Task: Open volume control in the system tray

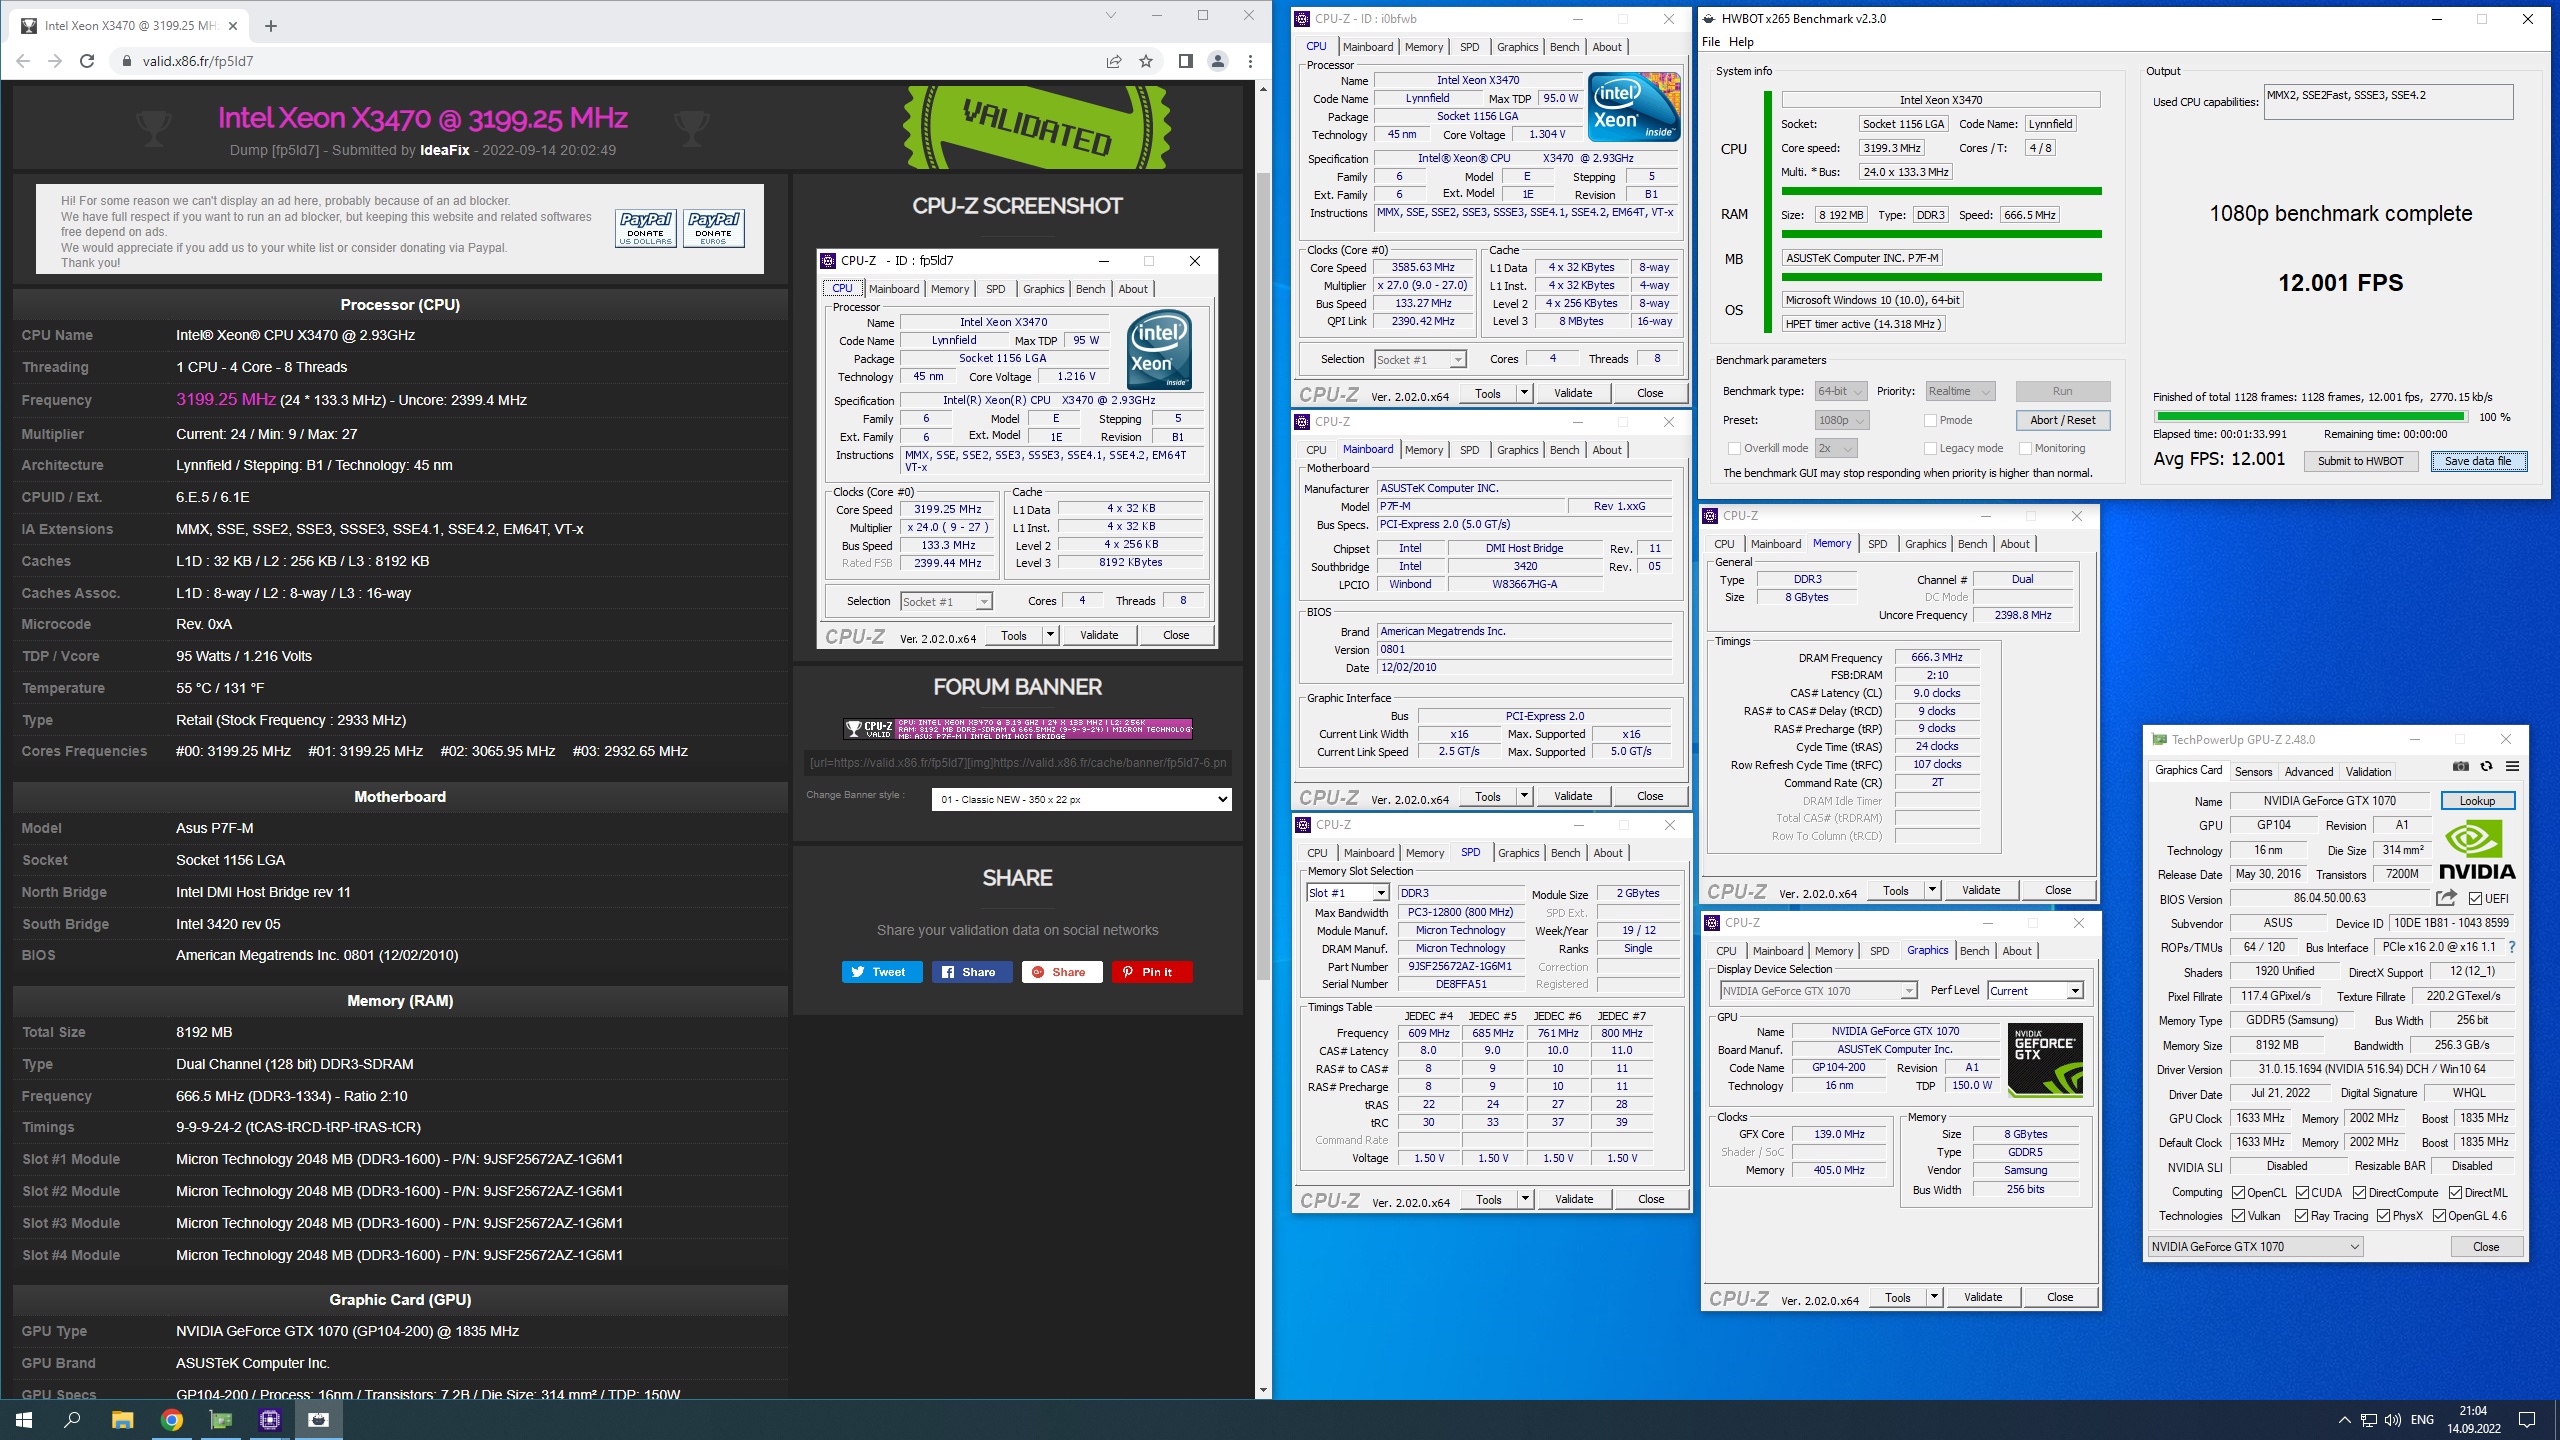Action: [x=2392, y=1419]
